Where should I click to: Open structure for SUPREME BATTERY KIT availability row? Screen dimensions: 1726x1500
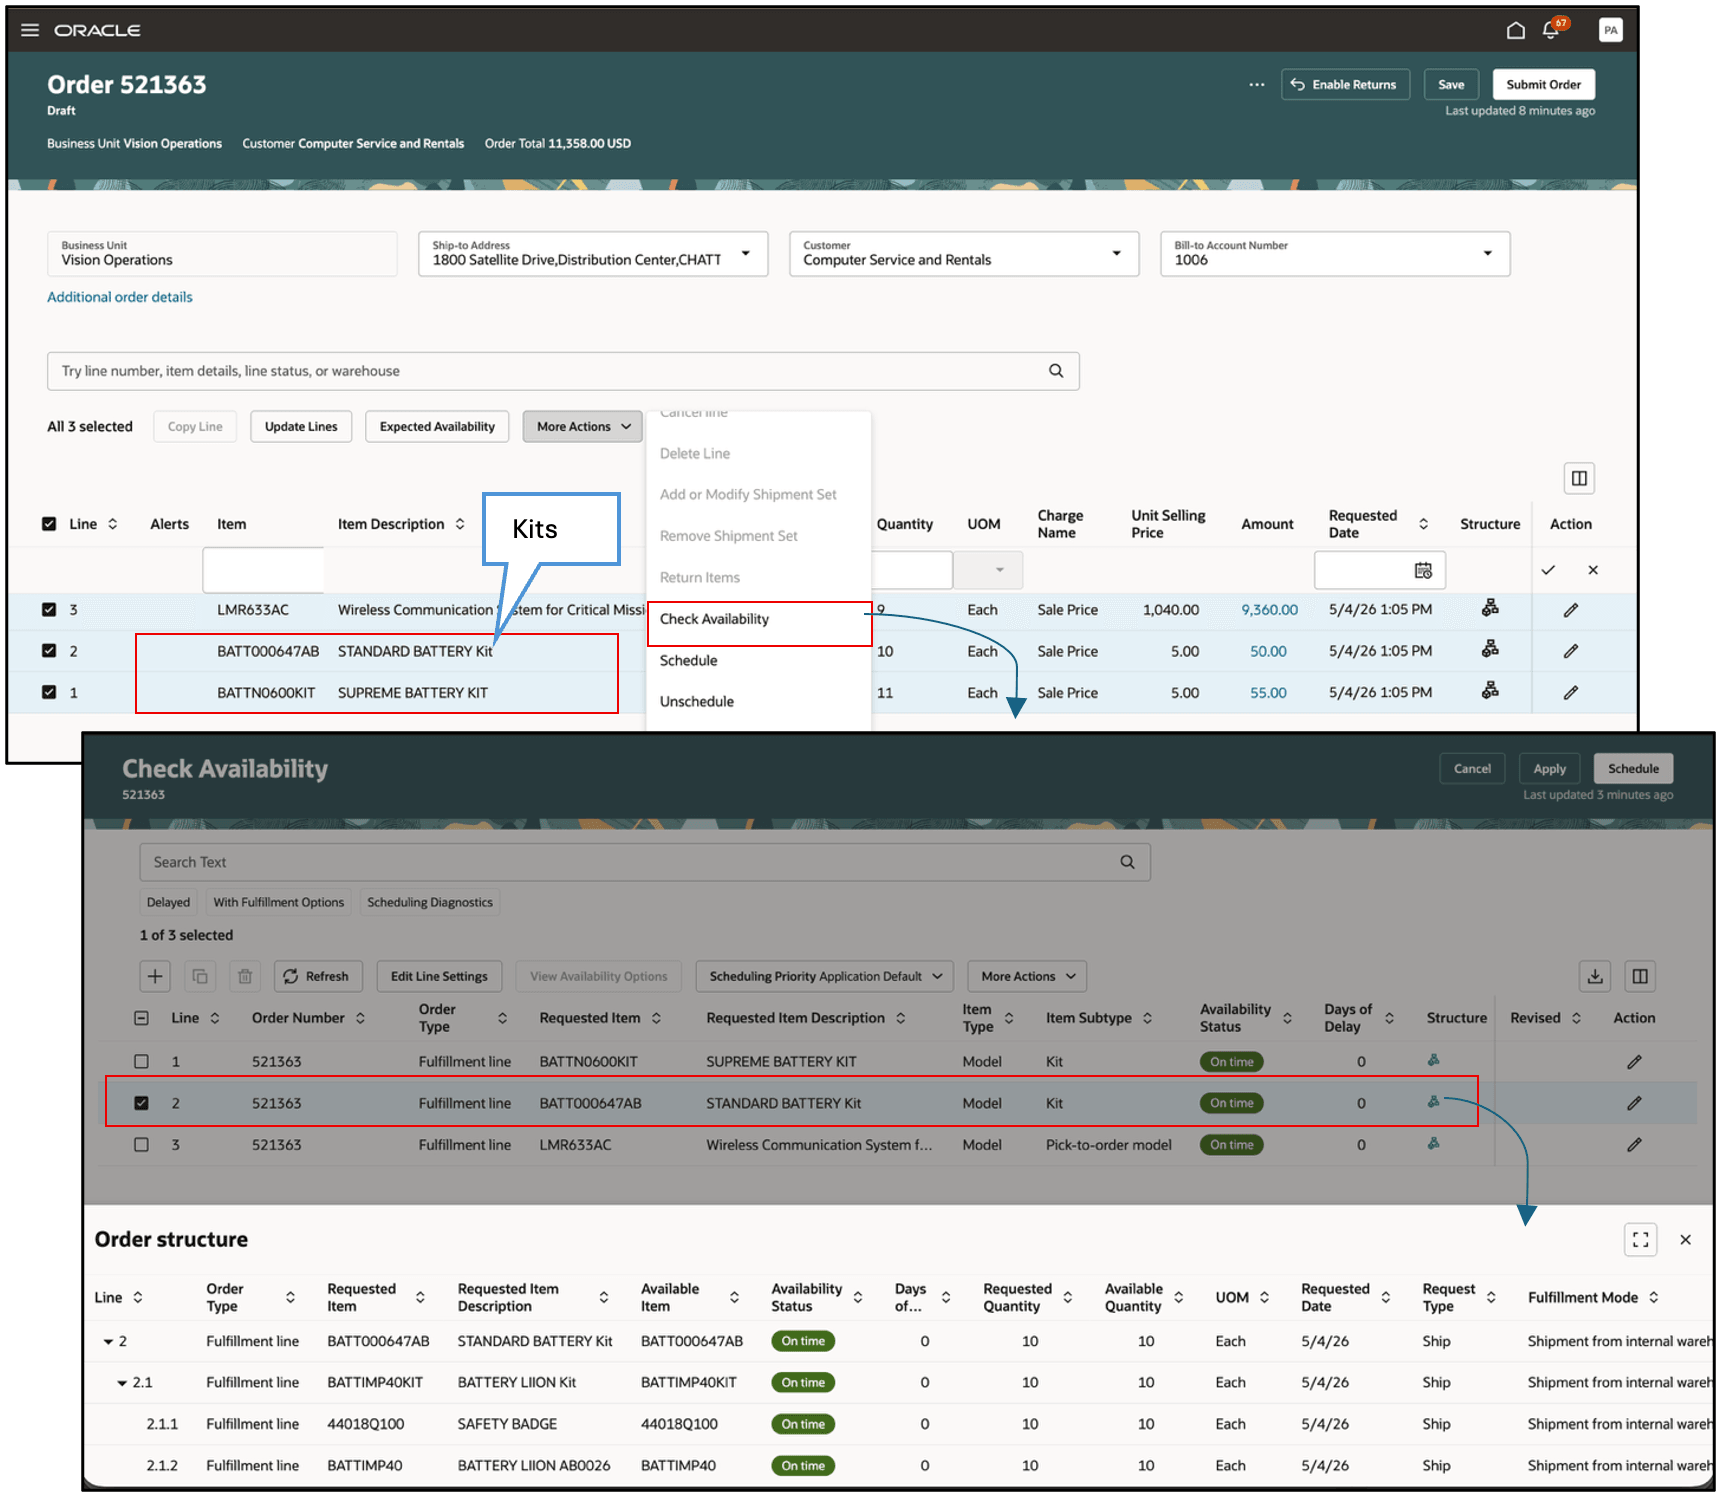1433,1060
